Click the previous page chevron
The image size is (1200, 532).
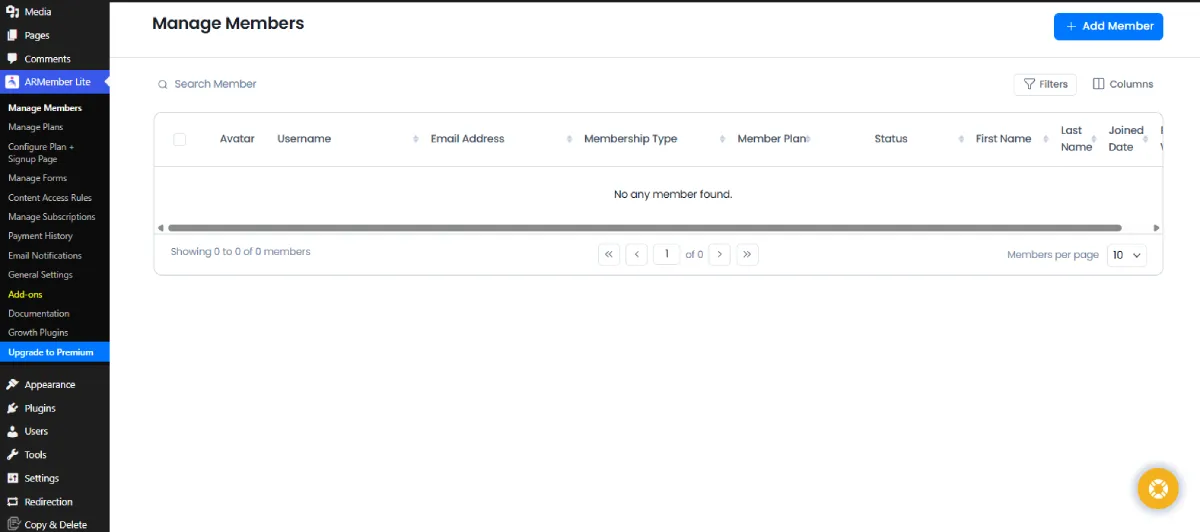click(637, 254)
